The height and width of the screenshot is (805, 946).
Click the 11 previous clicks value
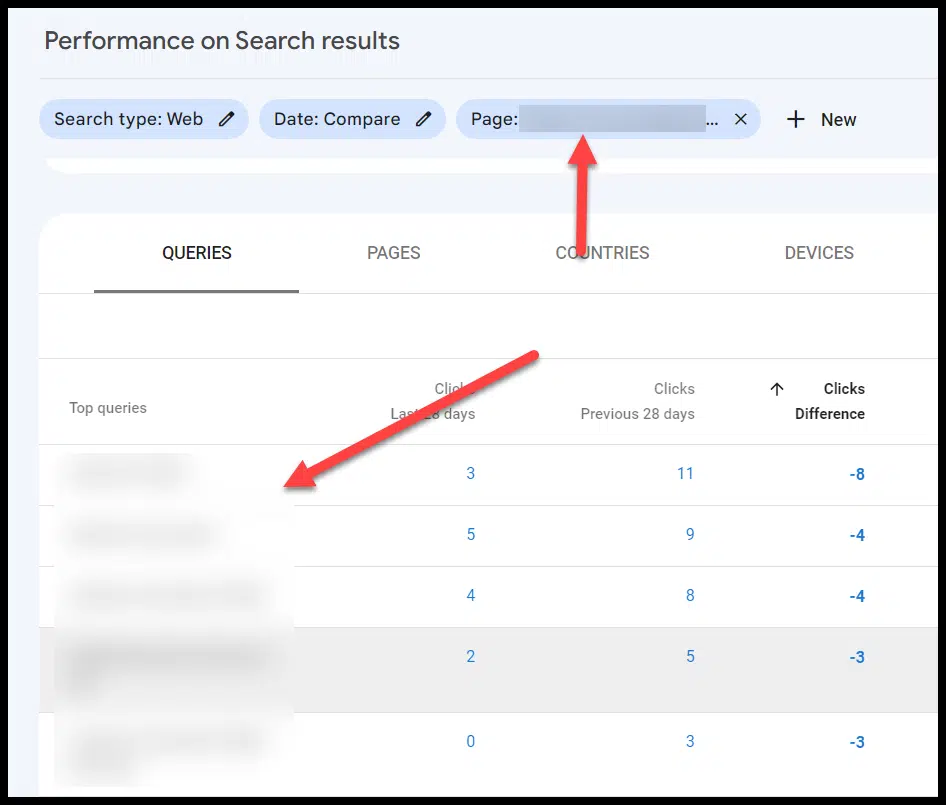click(x=685, y=473)
